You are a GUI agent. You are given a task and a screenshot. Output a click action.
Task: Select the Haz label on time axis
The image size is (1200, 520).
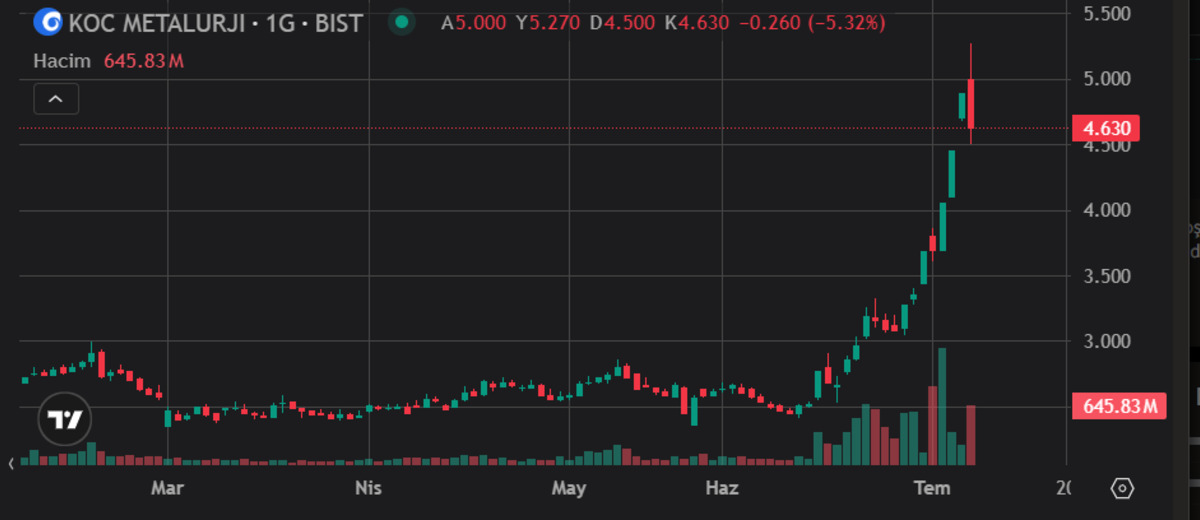pyautogui.click(x=722, y=489)
